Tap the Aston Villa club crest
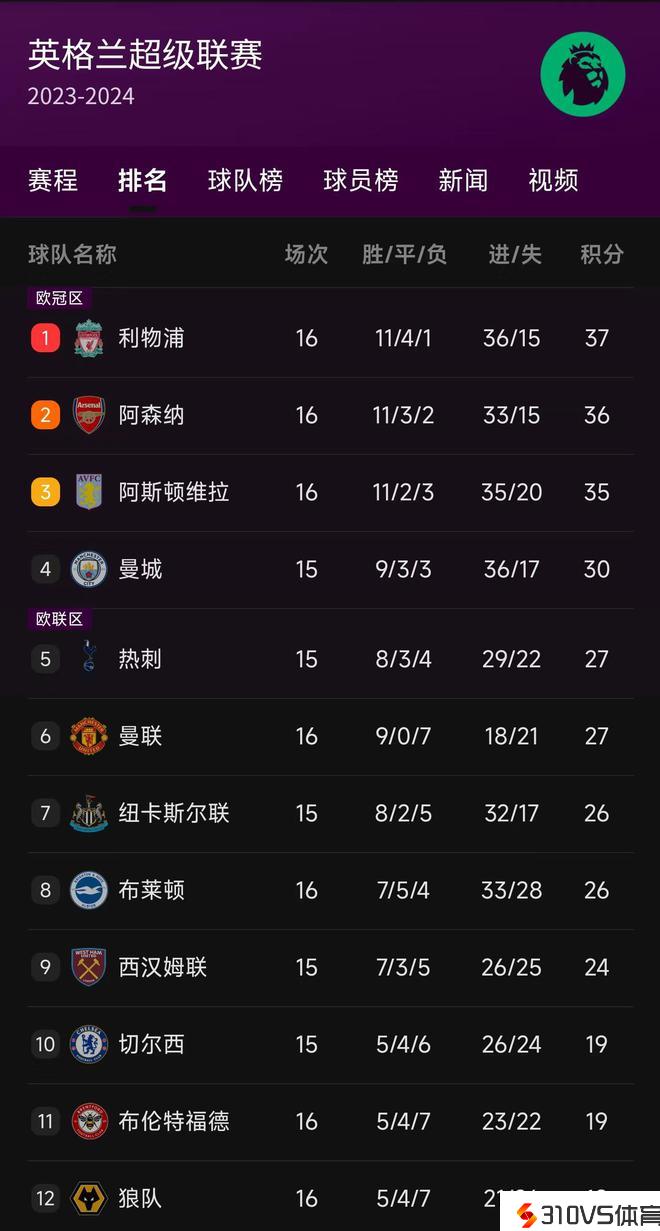The height and width of the screenshot is (1231, 660). click(x=89, y=492)
